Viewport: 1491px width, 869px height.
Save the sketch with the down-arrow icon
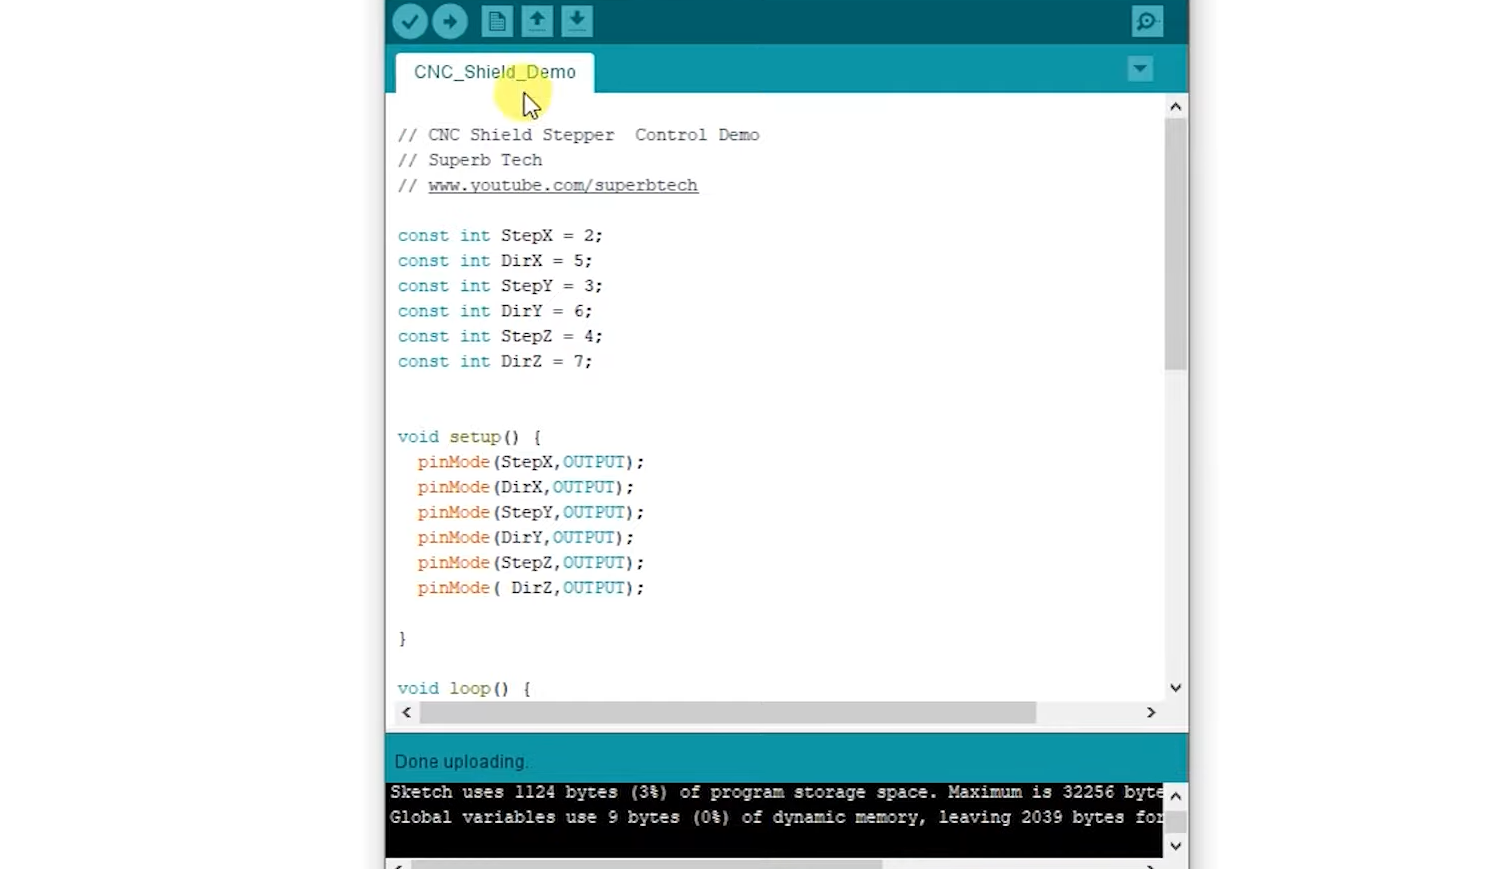pos(577,21)
